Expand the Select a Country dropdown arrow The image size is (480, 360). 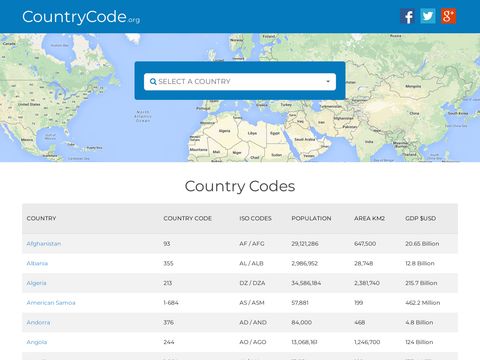tap(328, 82)
